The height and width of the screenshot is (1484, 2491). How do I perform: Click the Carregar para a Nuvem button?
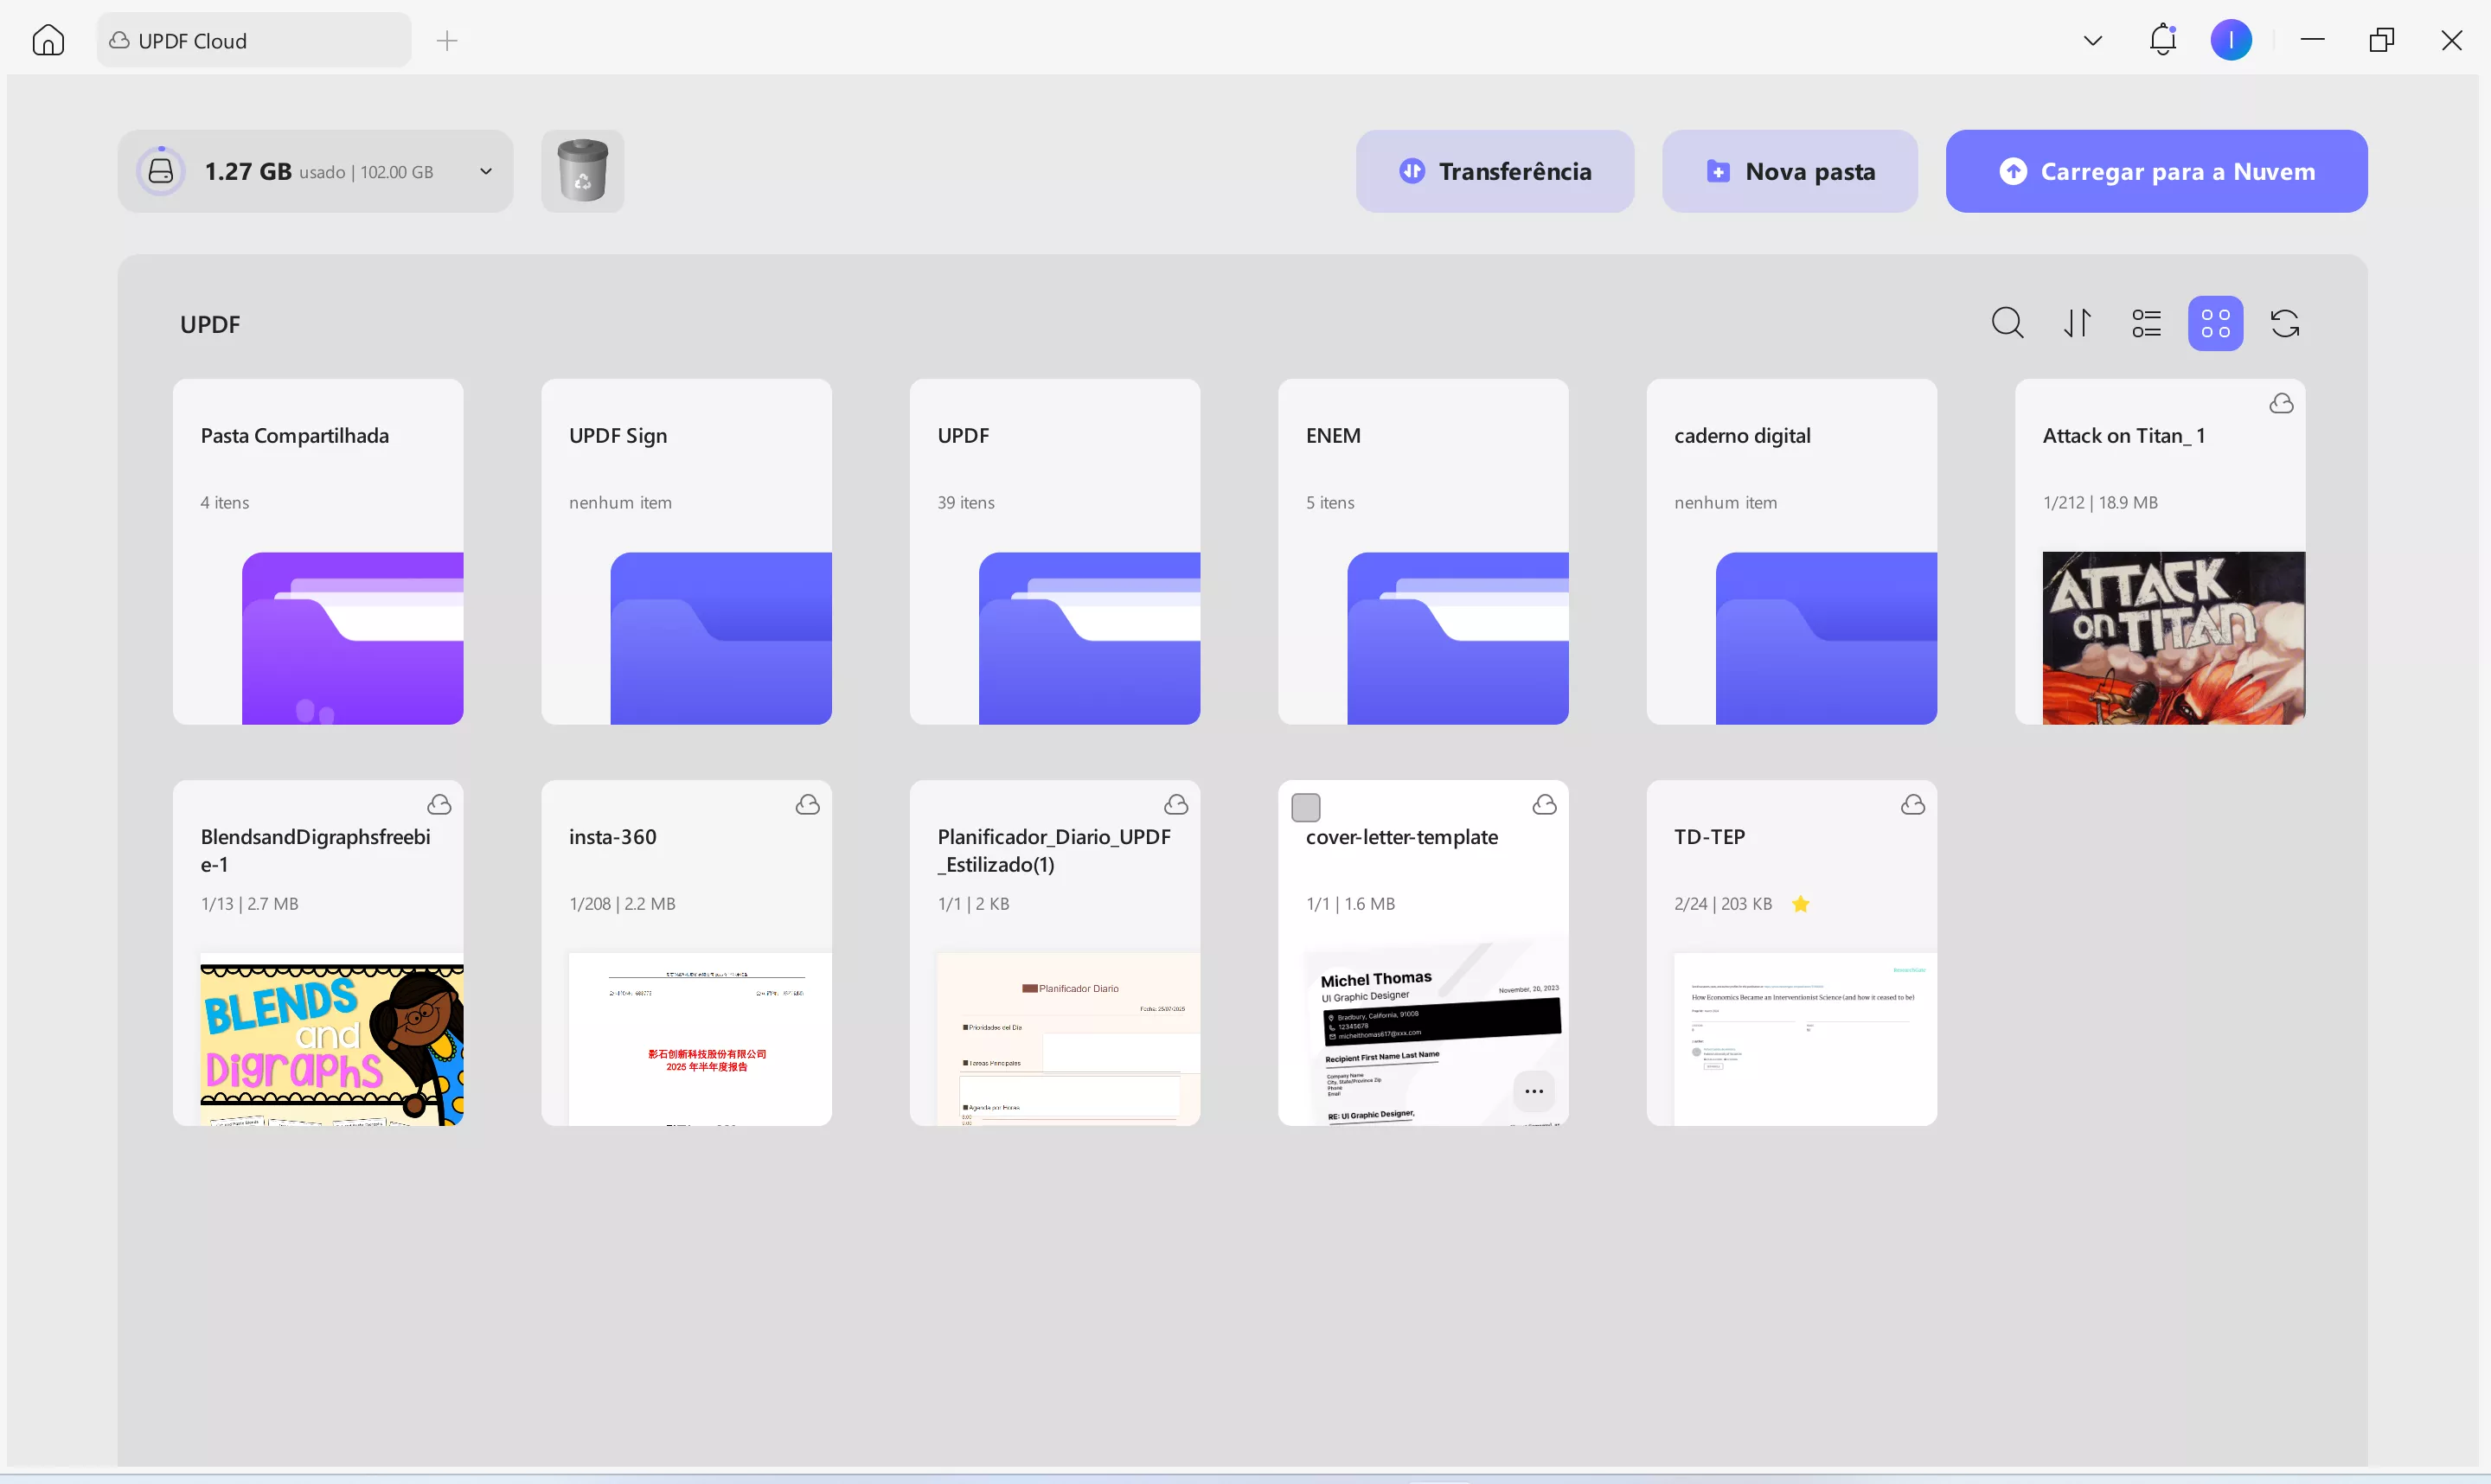pyautogui.click(x=2156, y=171)
